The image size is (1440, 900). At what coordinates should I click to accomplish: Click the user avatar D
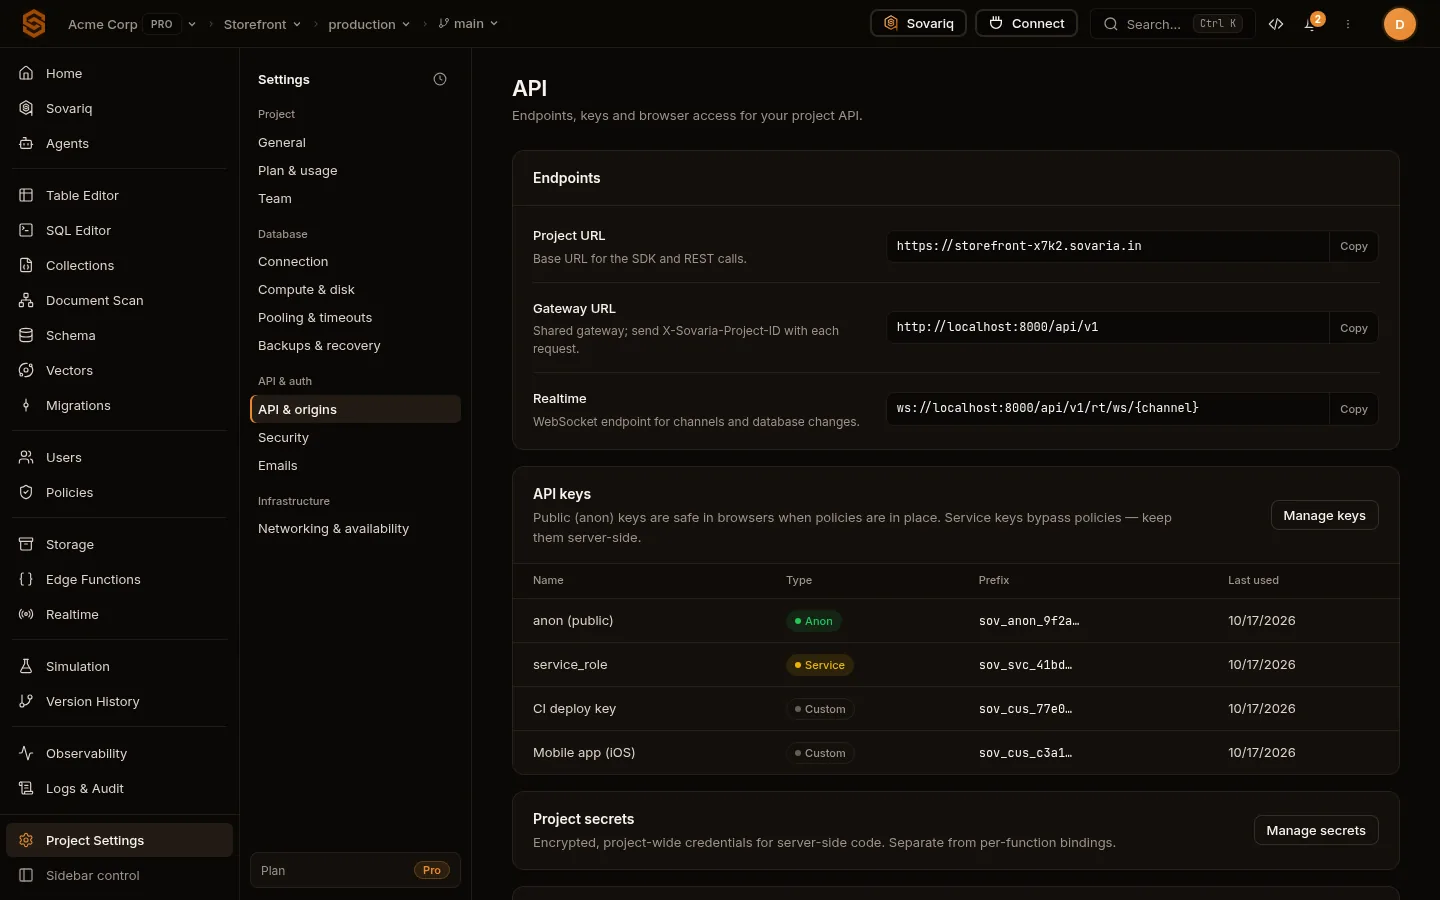[1399, 24]
